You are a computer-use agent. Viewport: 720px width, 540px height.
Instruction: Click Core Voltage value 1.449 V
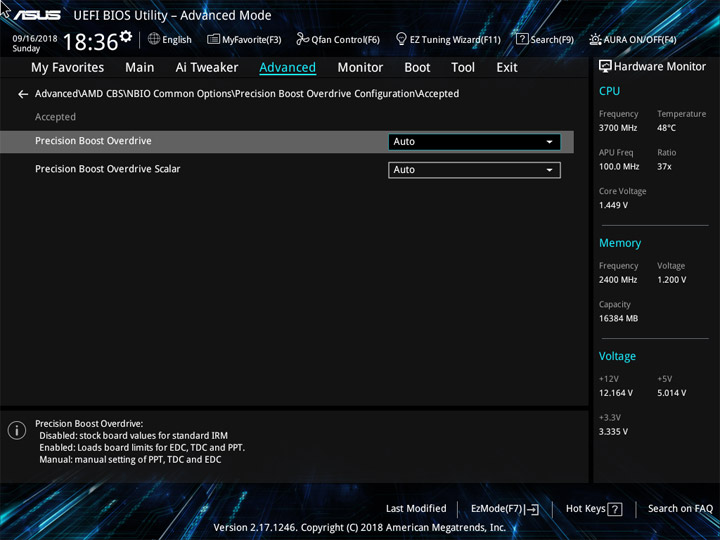(613, 205)
